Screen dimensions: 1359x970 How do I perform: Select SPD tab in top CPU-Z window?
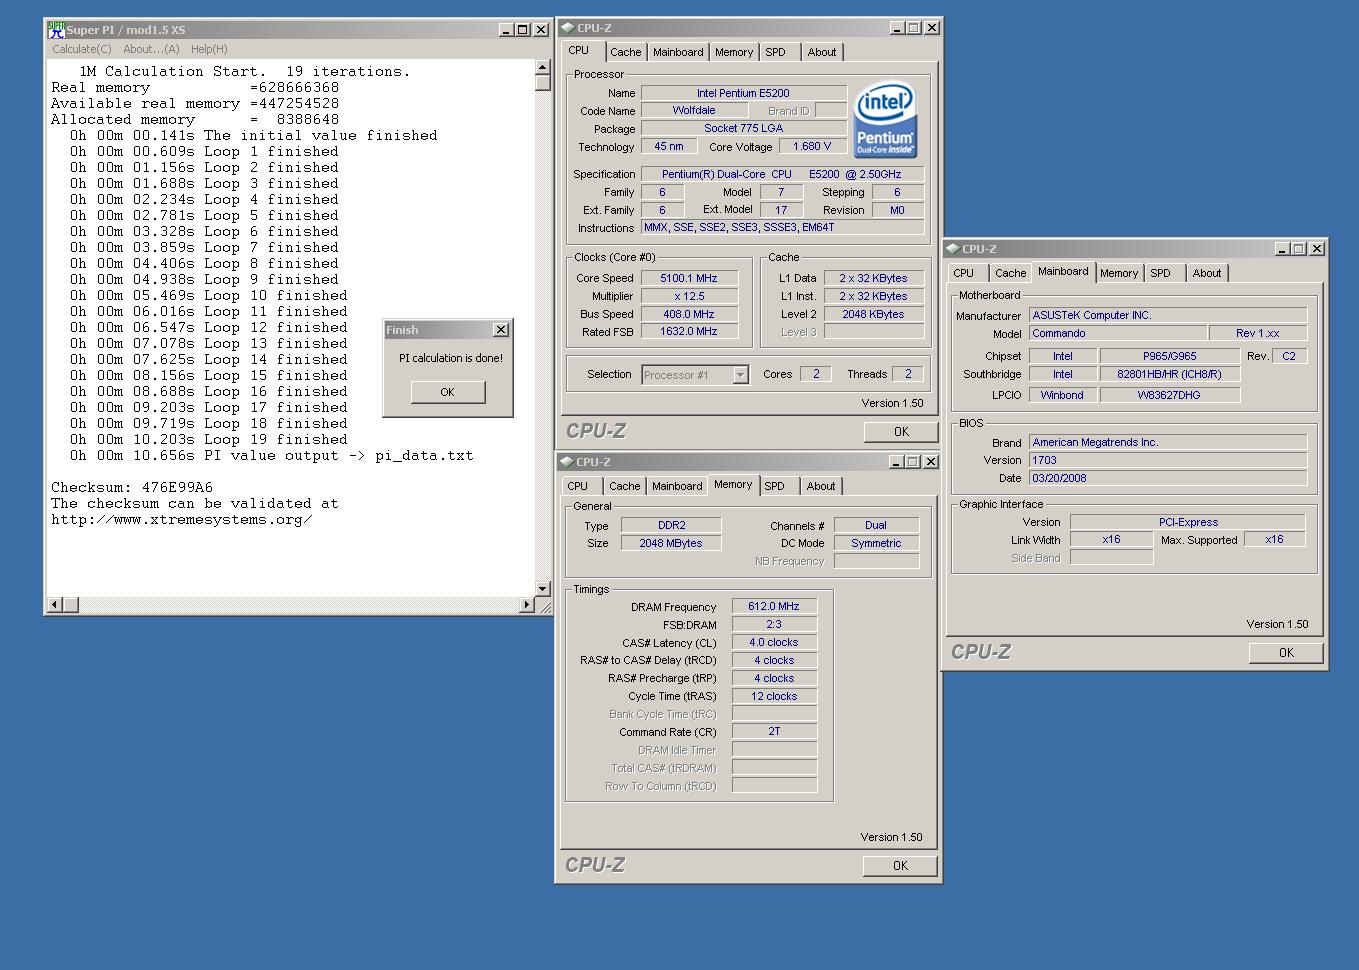[776, 52]
